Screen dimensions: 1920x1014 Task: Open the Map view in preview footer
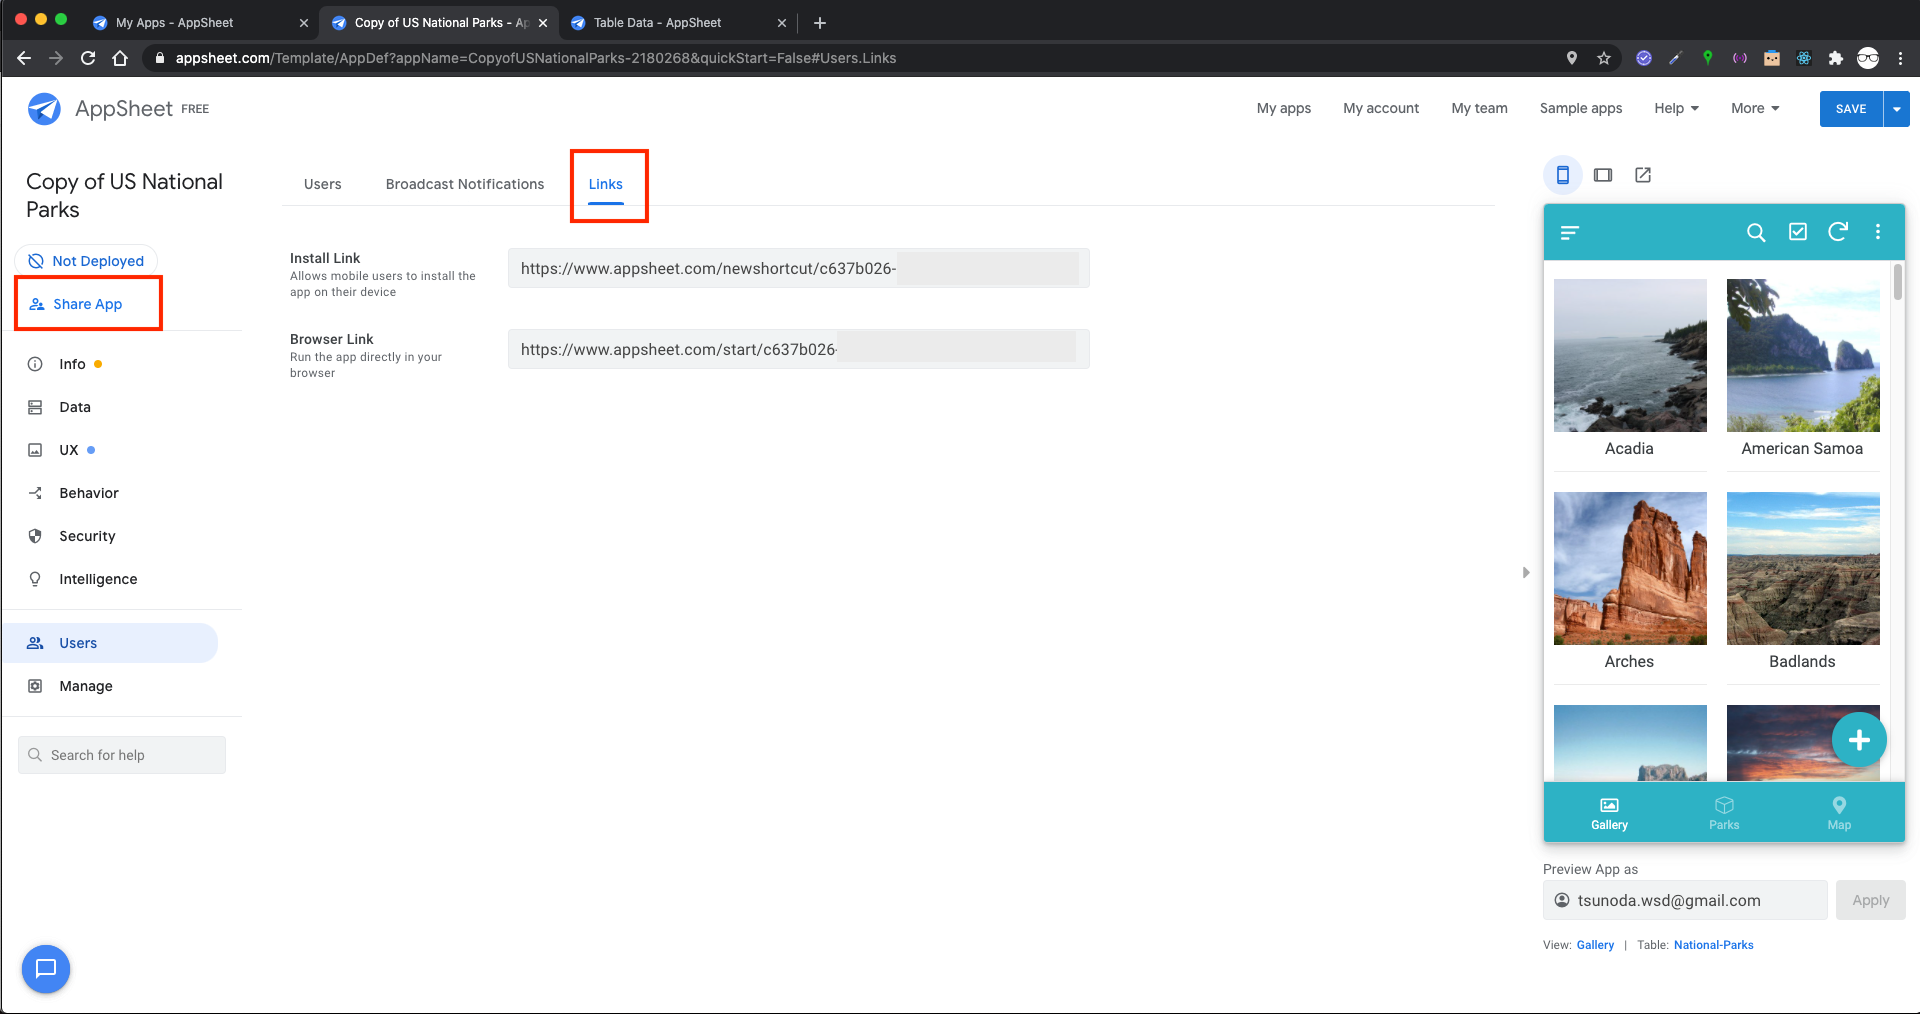tap(1839, 814)
